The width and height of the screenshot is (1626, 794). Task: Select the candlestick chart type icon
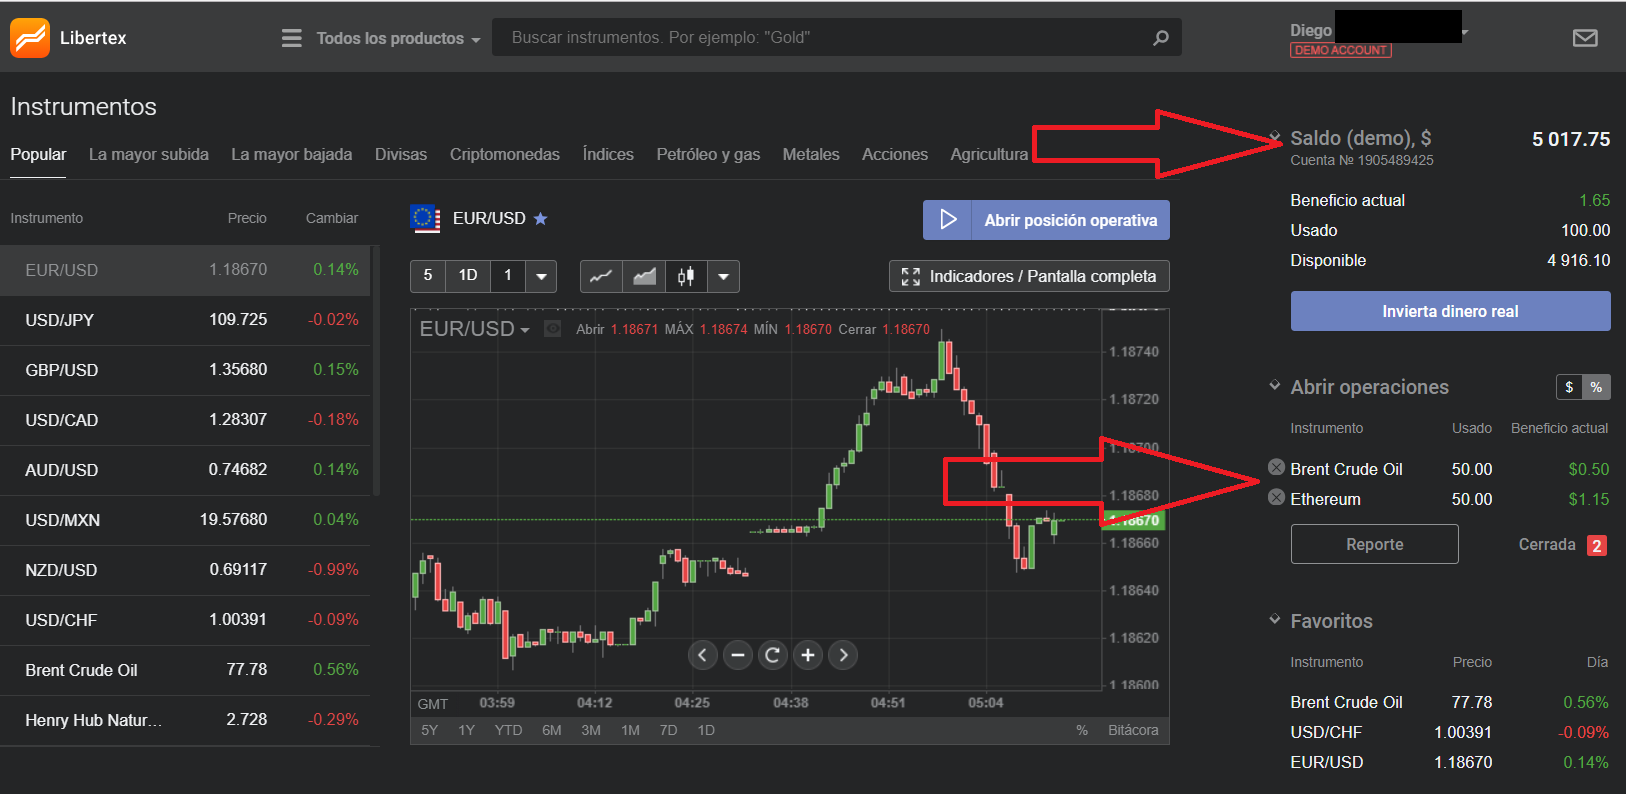[686, 276]
